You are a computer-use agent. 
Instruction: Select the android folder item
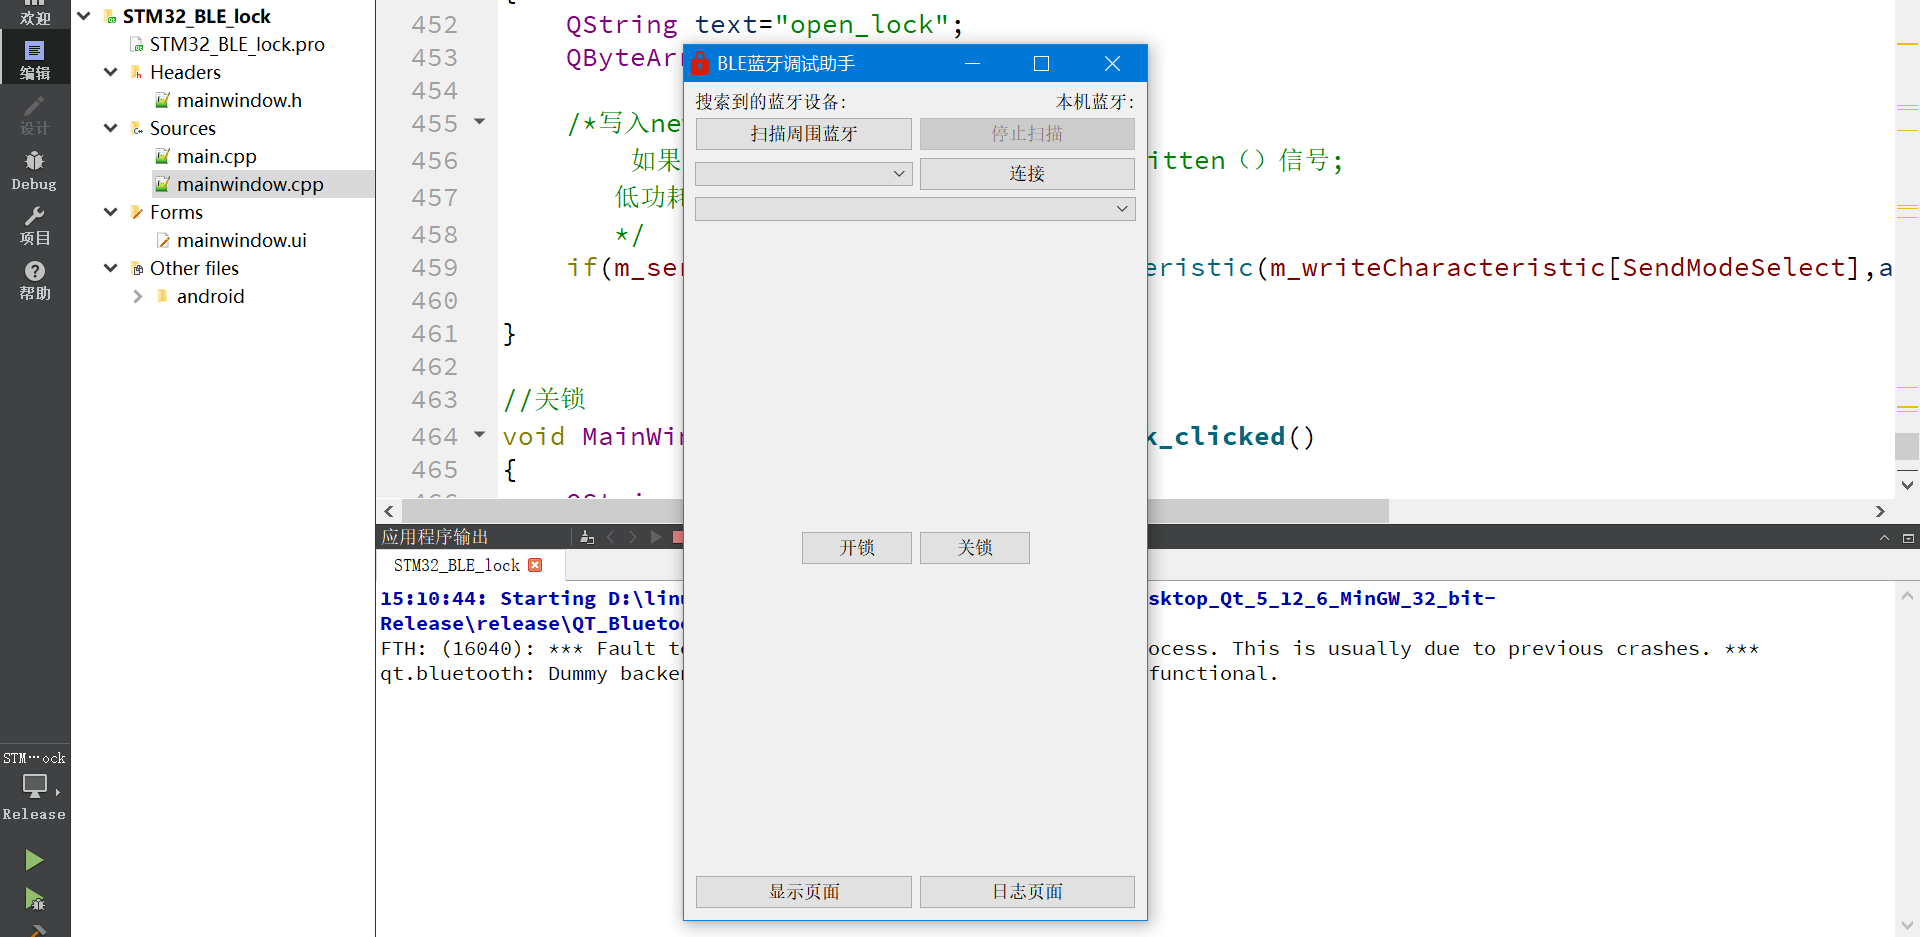[210, 296]
